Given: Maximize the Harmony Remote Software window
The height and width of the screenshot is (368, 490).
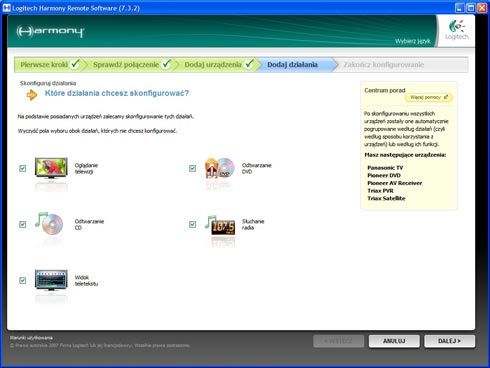Looking at the screenshot, I should click(470, 8).
